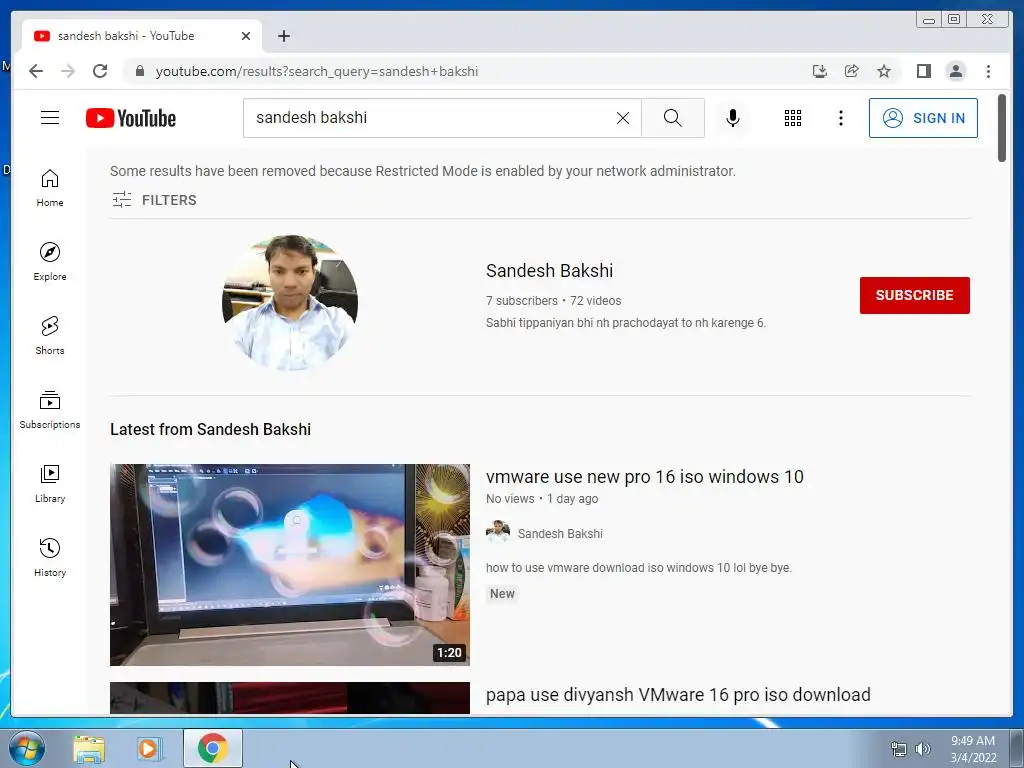Click the 'New' badge on first video
This screenshot has width=1024, height=768.
(502, 594)
